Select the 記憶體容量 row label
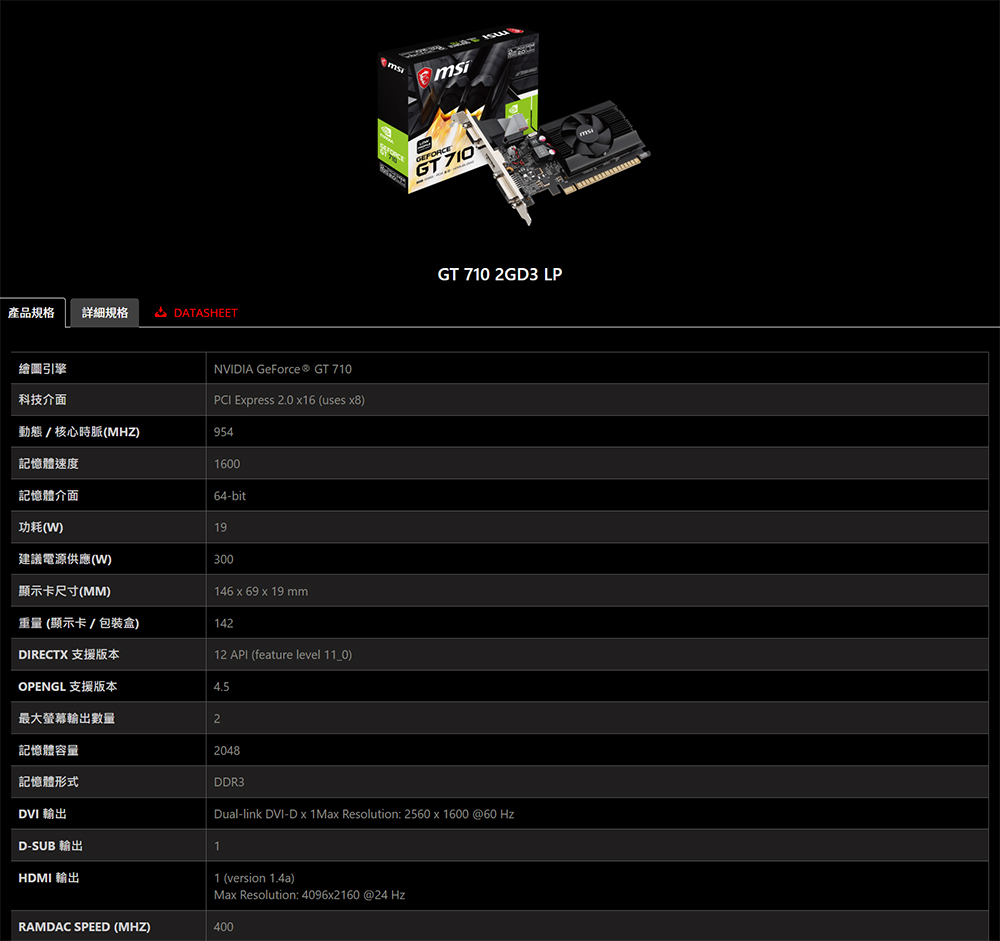 tap(48, 750)
